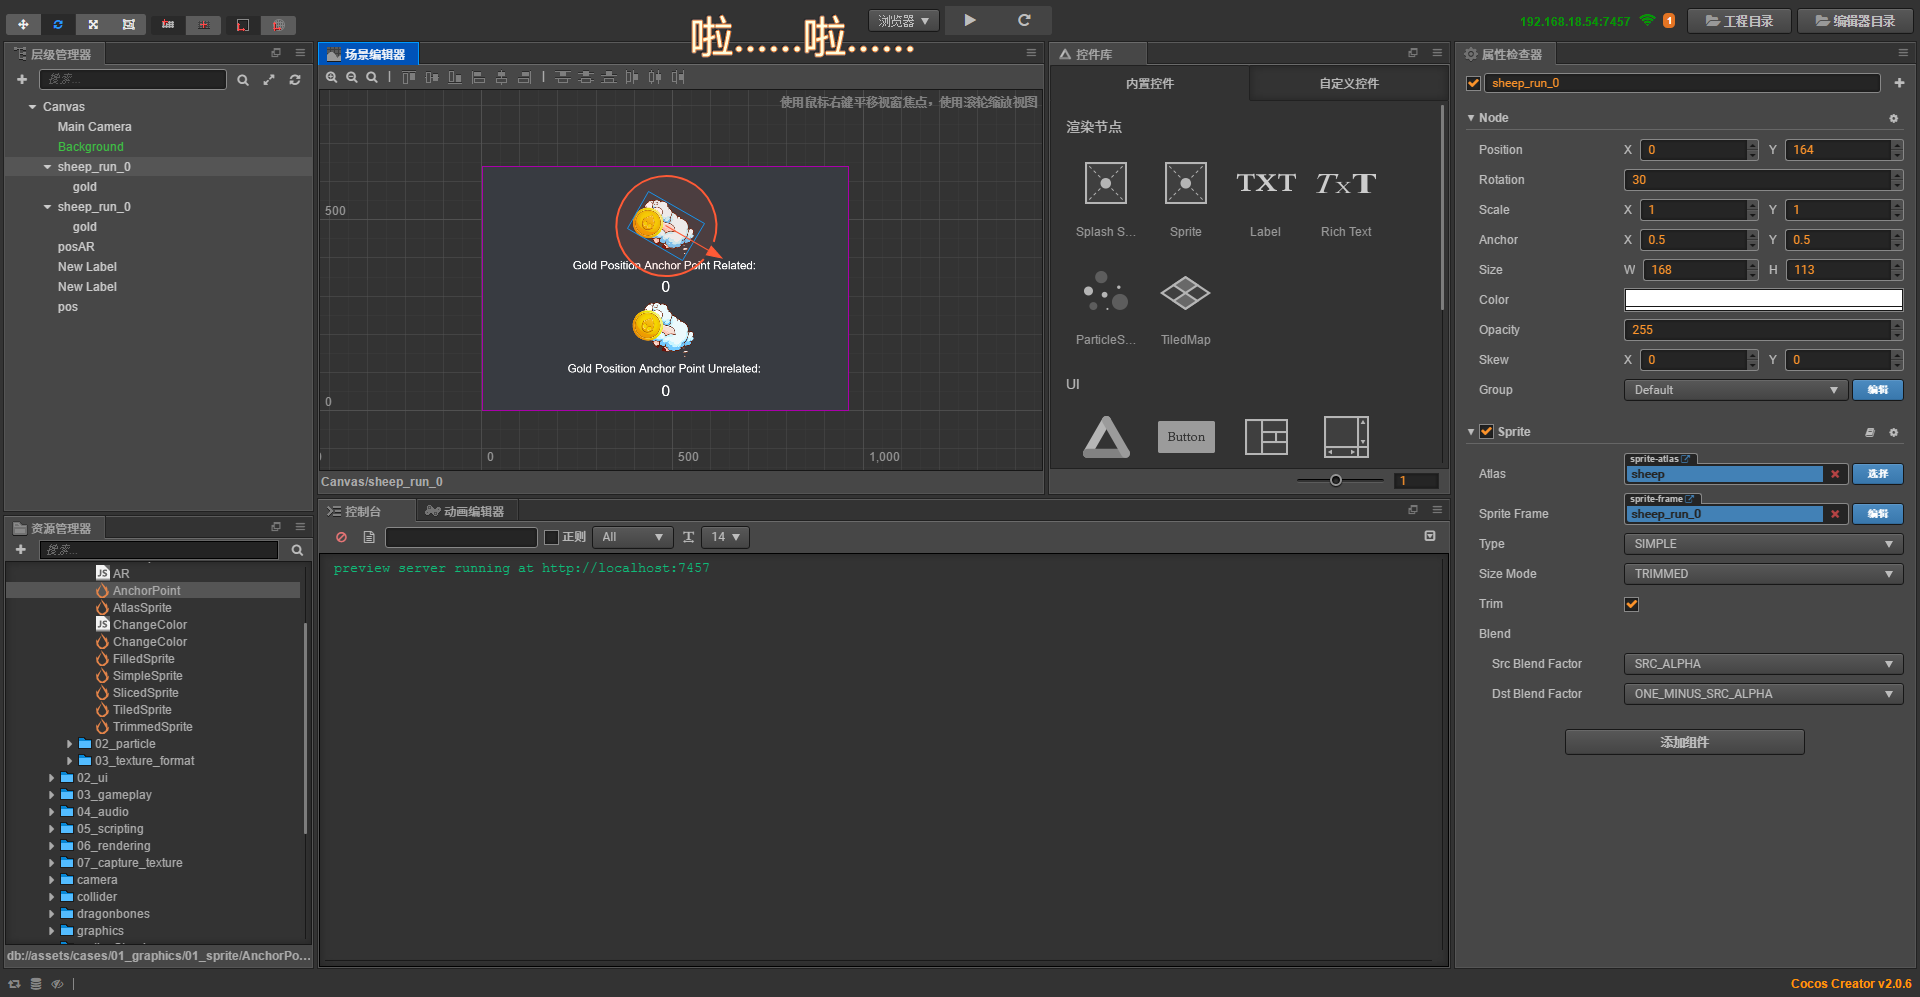
Task: Open Sprite component help document icon
Action: 1870,432
